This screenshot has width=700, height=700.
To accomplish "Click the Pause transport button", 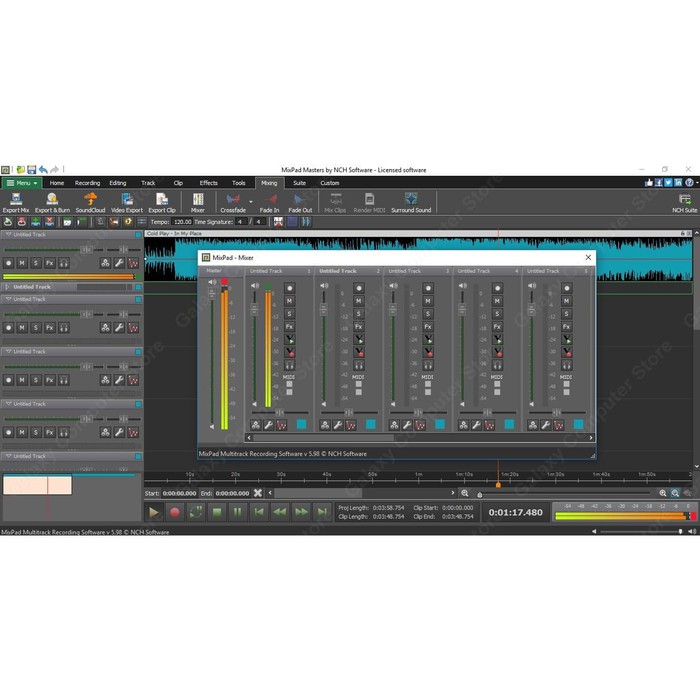I will click(x=238, y=512).
